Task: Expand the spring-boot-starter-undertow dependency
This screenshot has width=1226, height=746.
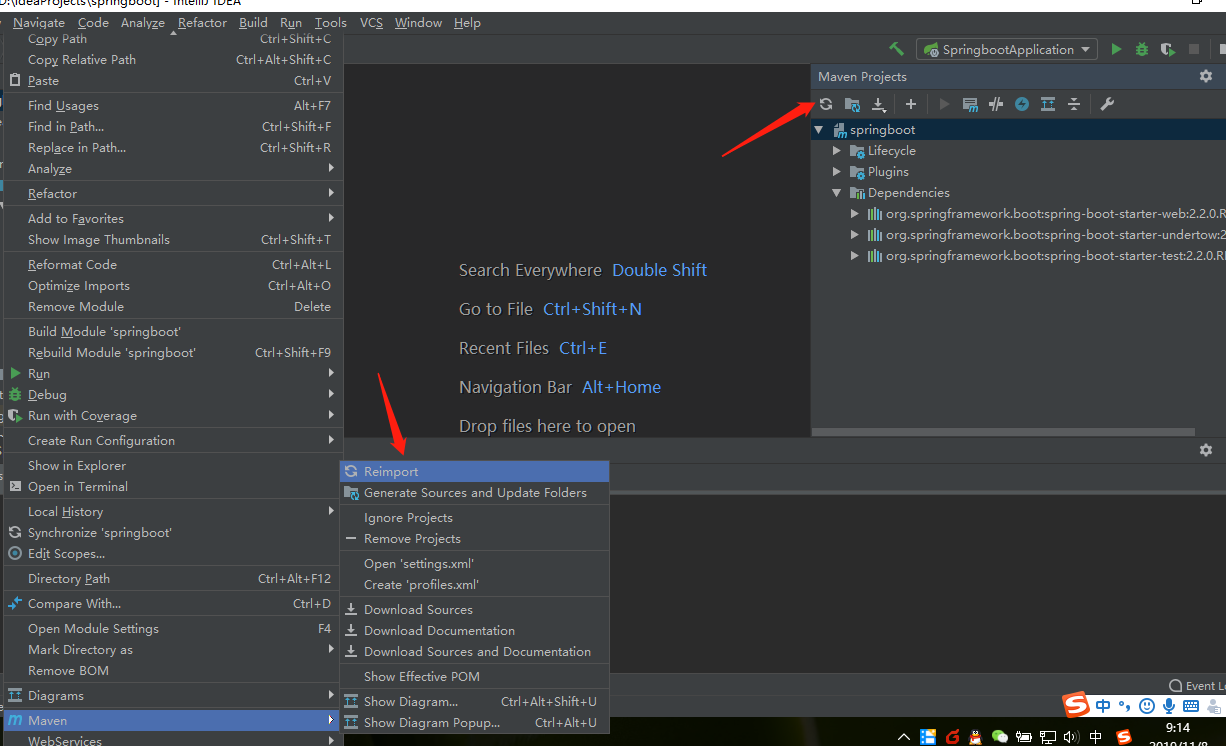Action: 855,235
